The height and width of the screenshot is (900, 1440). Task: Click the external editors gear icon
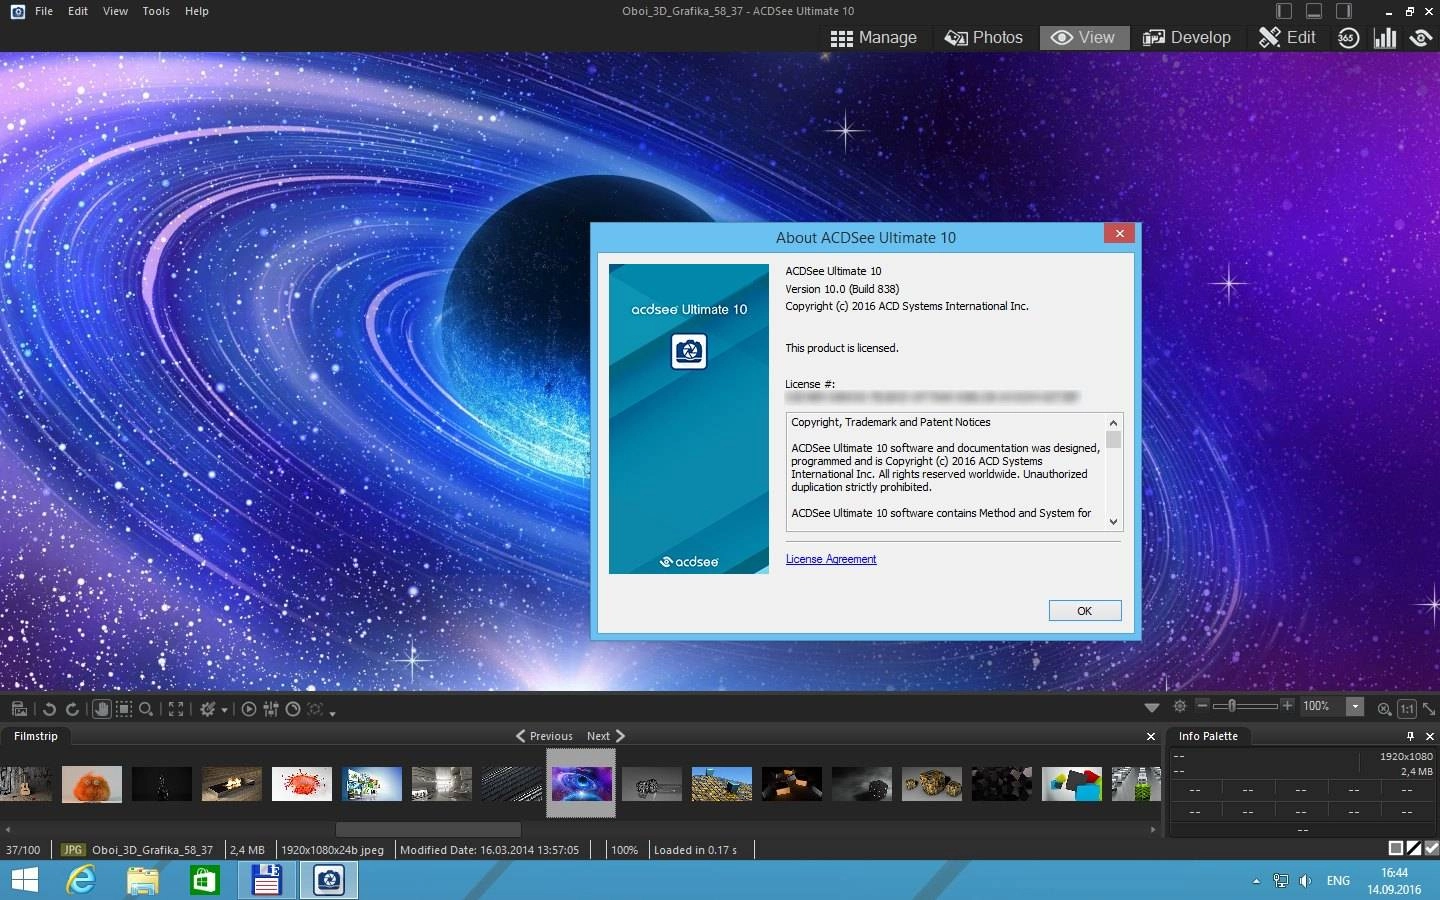[207, 709]
